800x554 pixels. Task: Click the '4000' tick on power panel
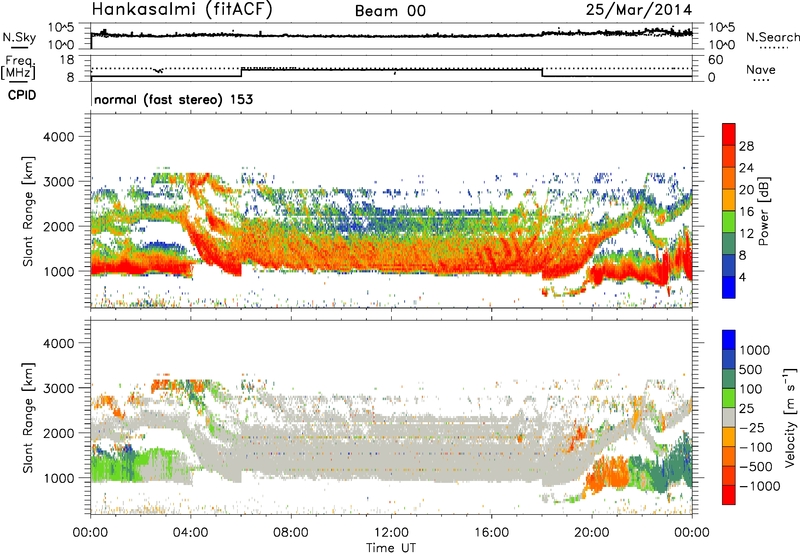pyautogui.click(x=59, y=136)
